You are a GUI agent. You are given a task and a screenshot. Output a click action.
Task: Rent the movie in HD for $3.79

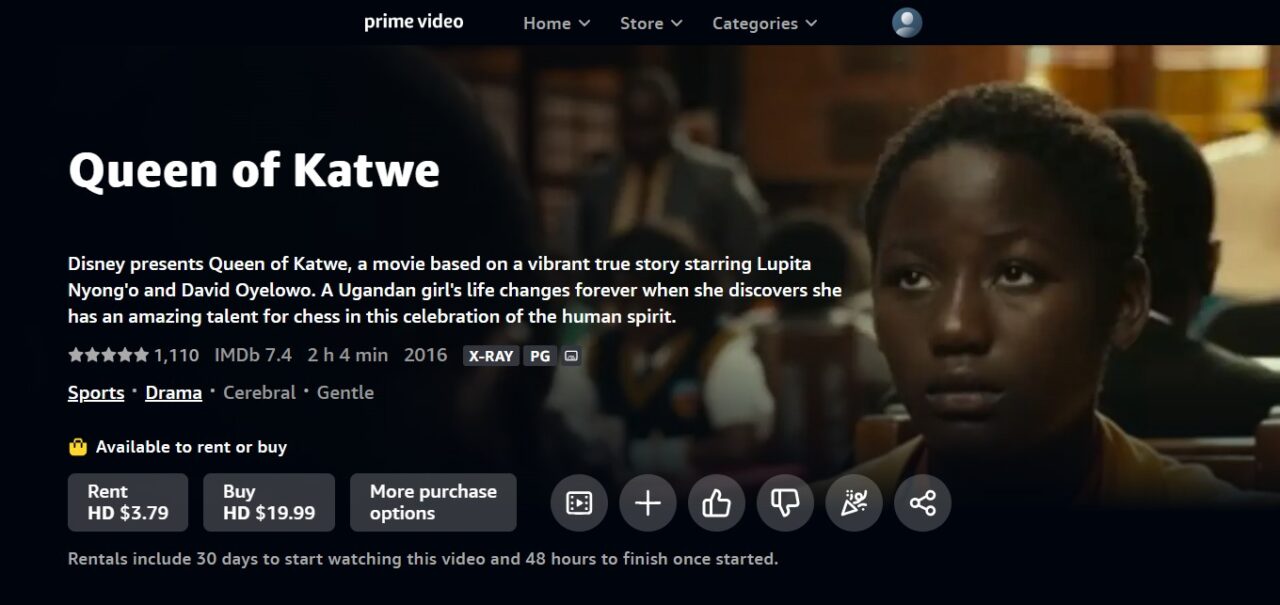(128, 502)
